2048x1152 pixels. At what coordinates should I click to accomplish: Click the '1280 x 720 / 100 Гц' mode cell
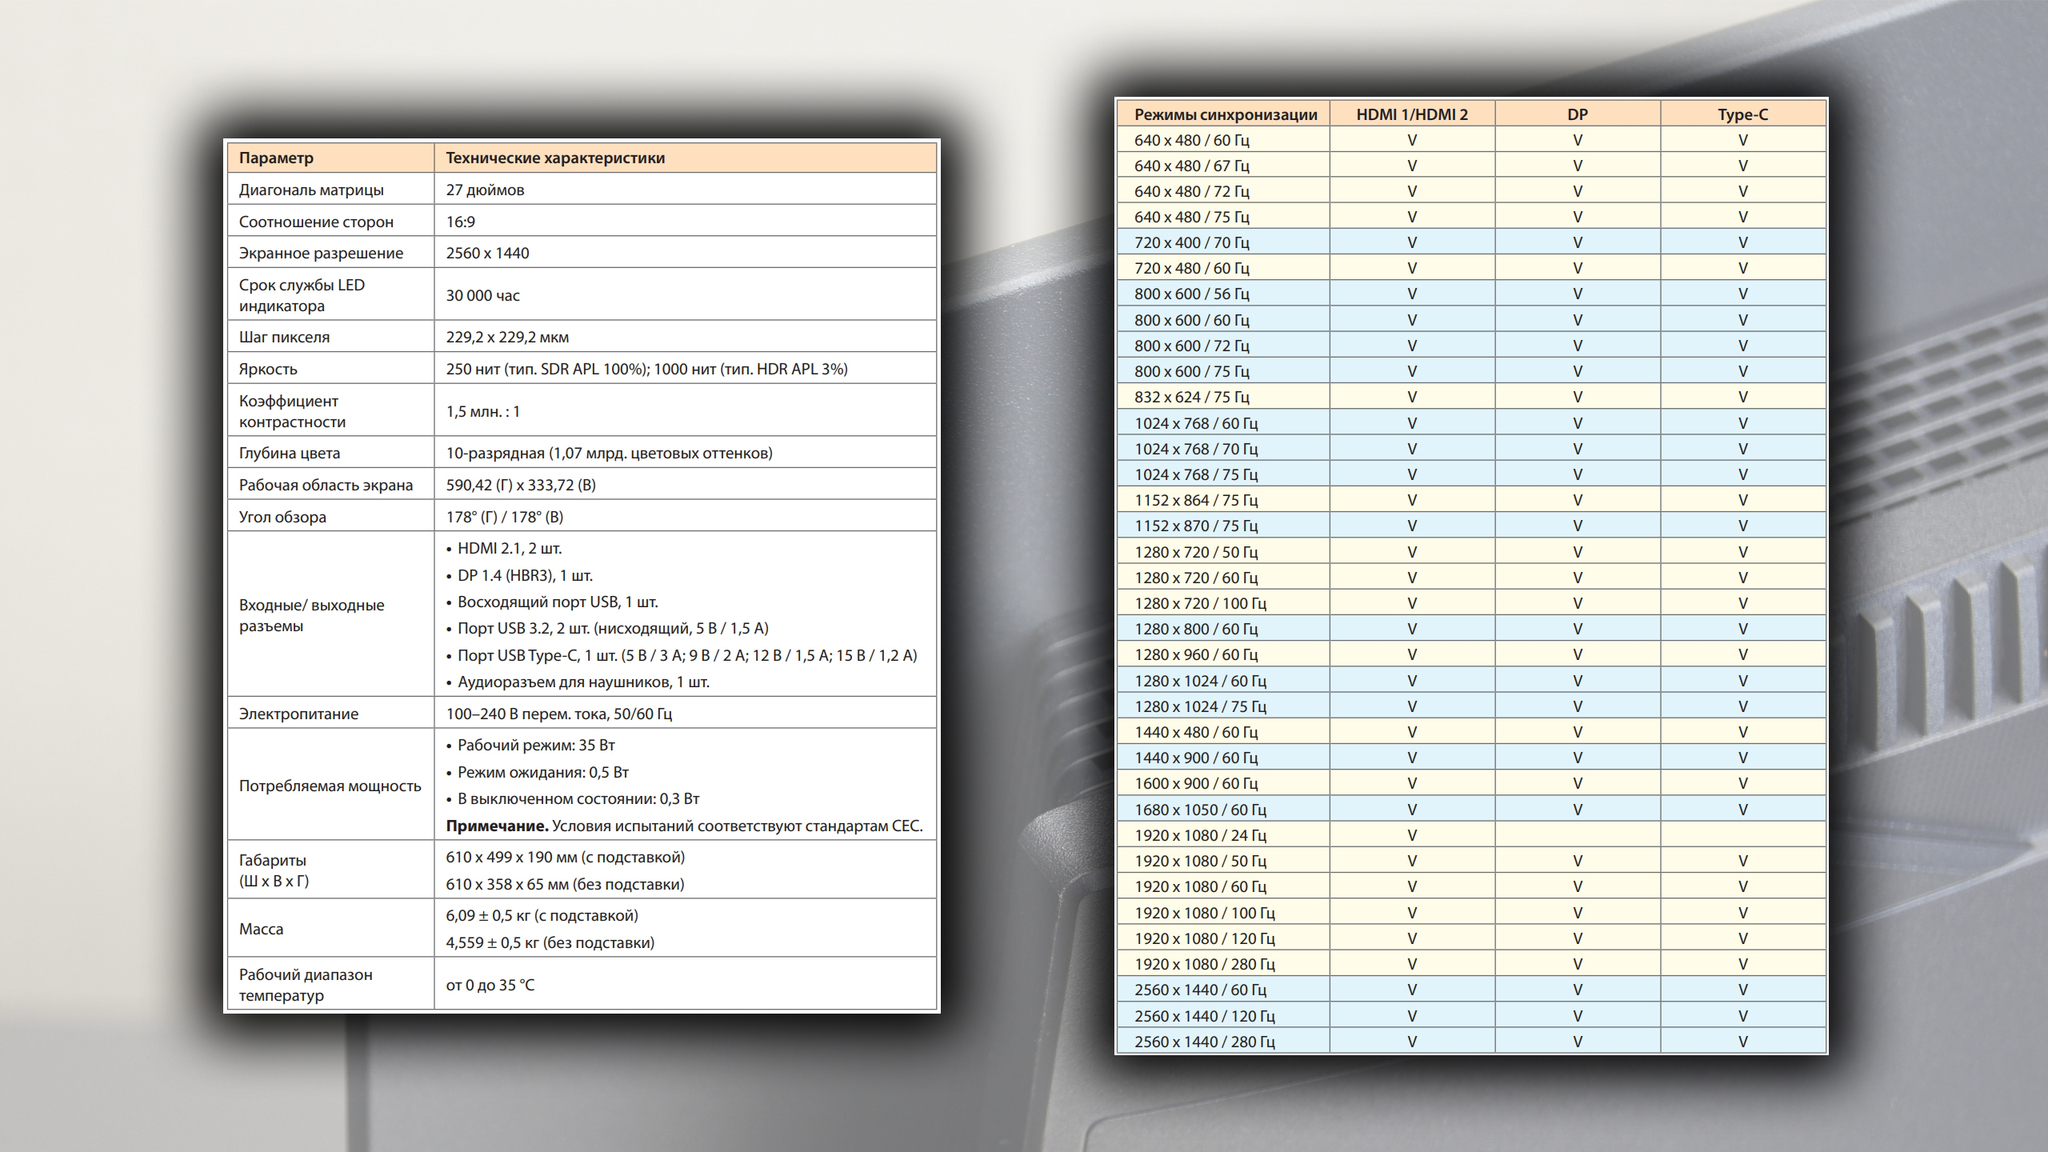1200,603
